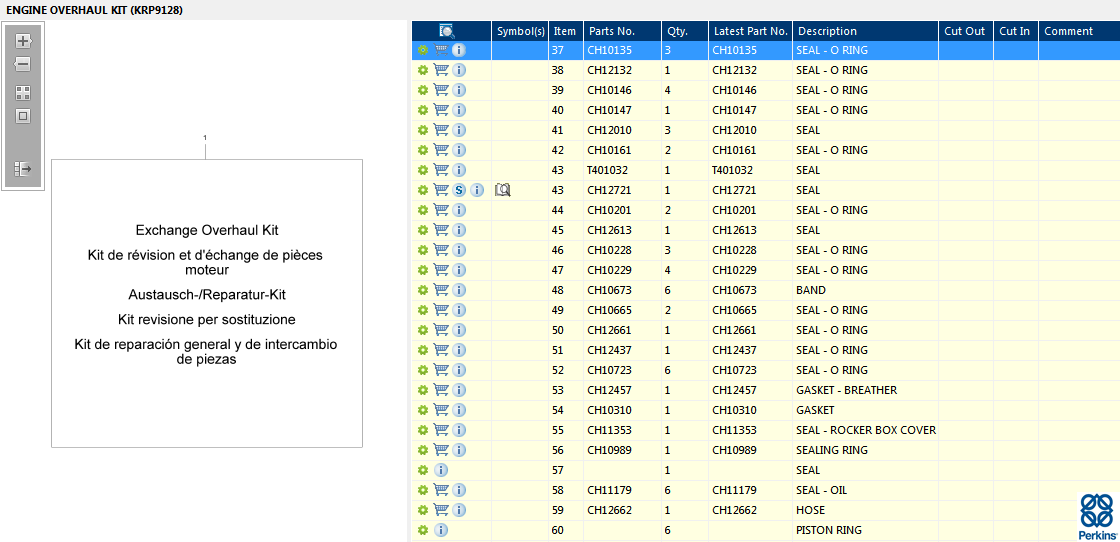Click green gear icon for item 57
Viewport: 1120px width, 542px height.
423,470
